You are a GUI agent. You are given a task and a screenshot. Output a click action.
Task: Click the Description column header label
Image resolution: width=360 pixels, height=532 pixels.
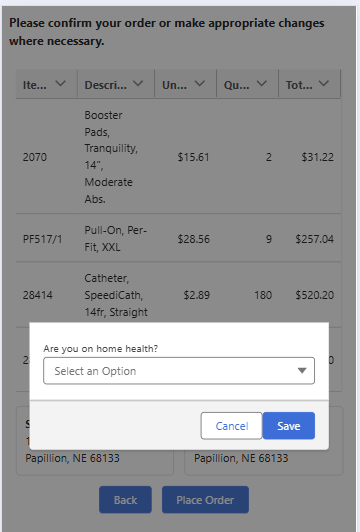point(106,85)
